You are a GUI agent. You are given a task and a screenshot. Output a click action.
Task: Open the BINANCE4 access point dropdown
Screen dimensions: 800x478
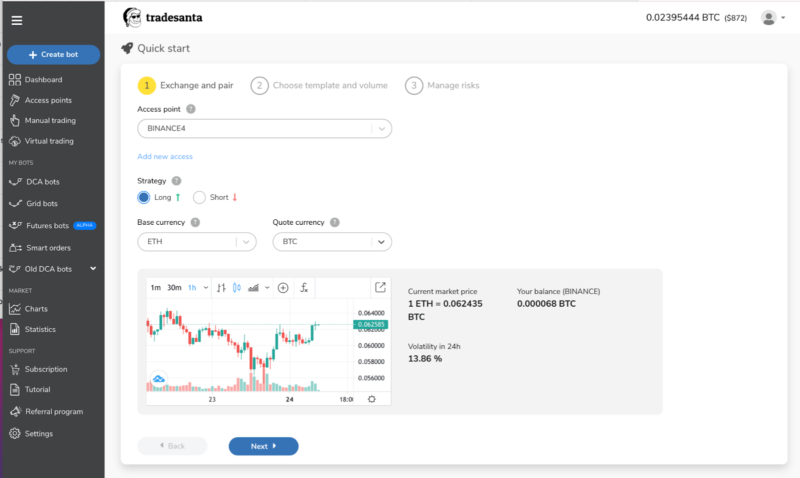[264, 129]
